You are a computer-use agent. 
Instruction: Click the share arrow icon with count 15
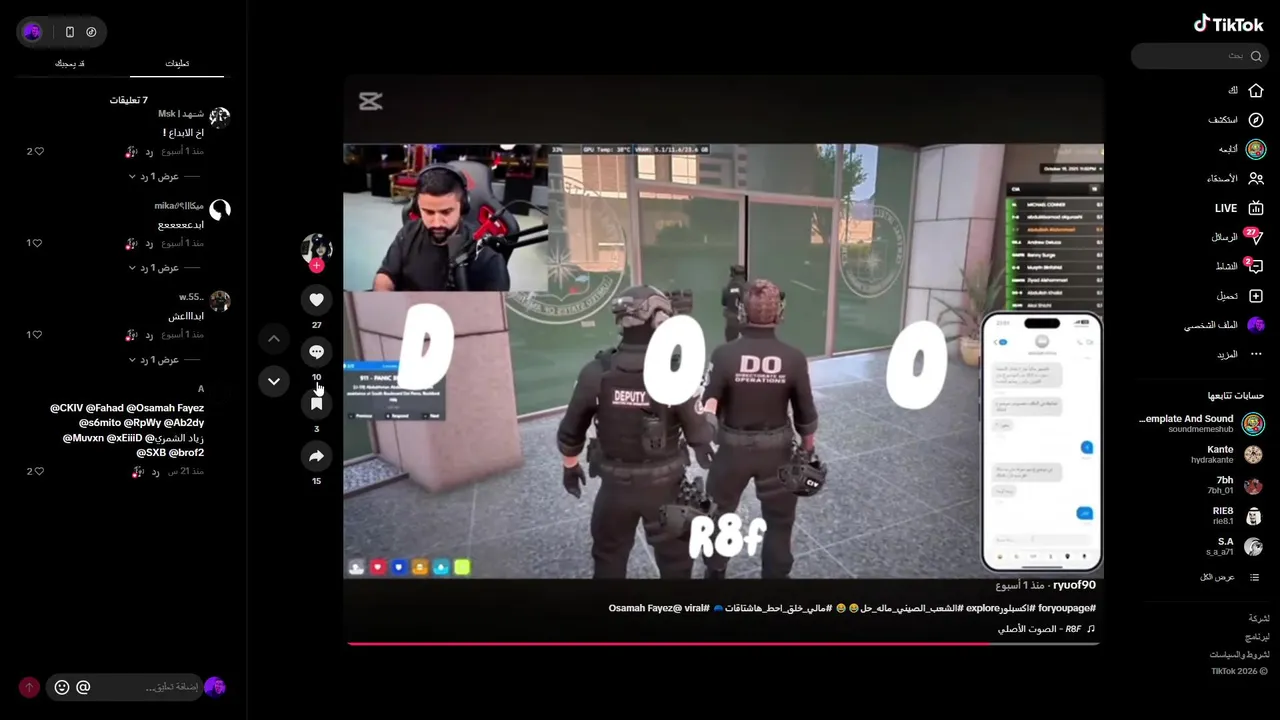click(317, 456)
